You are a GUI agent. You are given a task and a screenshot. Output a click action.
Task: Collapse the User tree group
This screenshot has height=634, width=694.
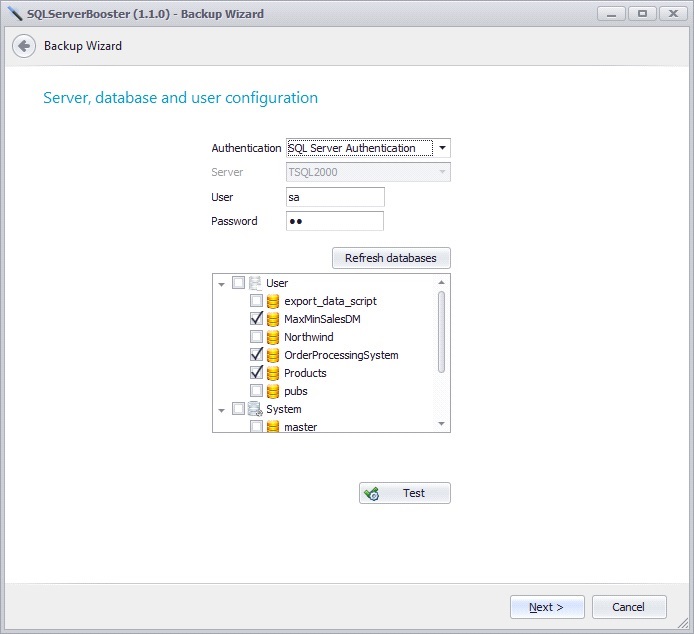221,284
